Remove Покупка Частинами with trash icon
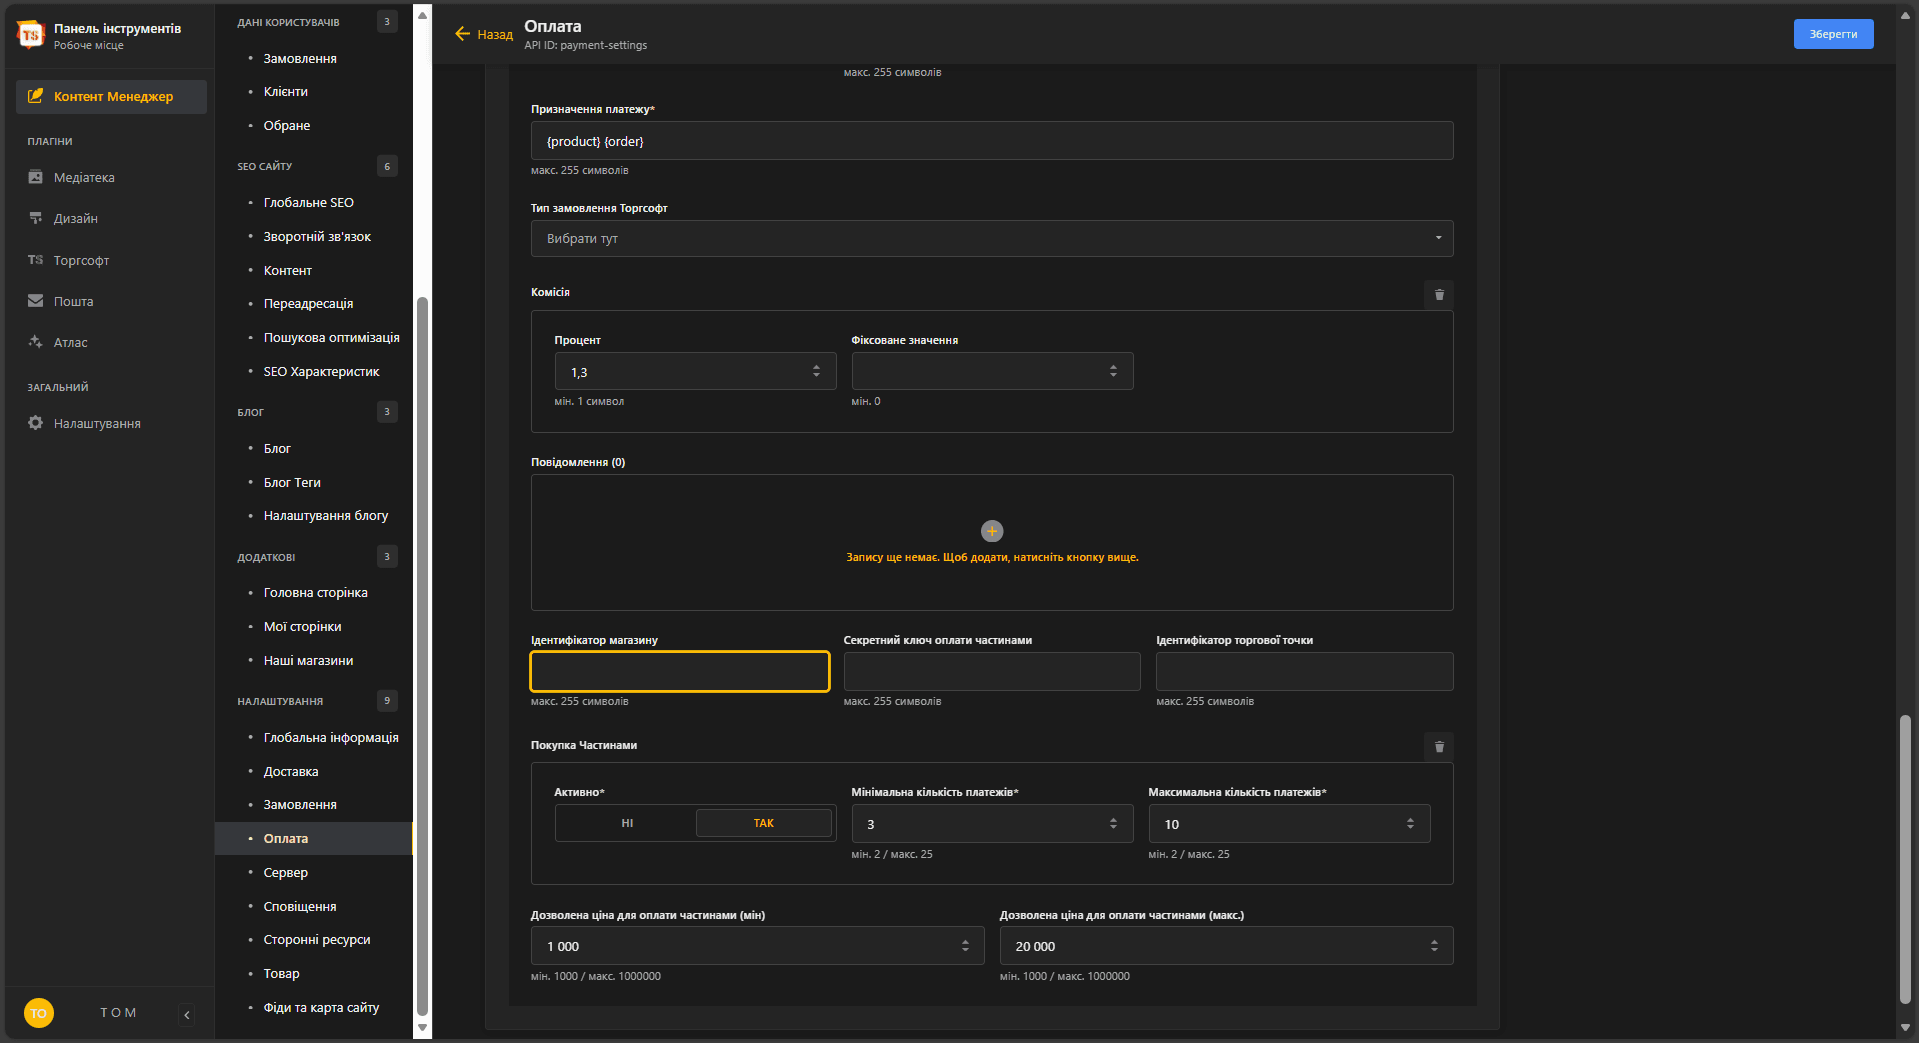Viewport: 1919px width, 1043px height. pyautogui.click(x=1439, y=747)
